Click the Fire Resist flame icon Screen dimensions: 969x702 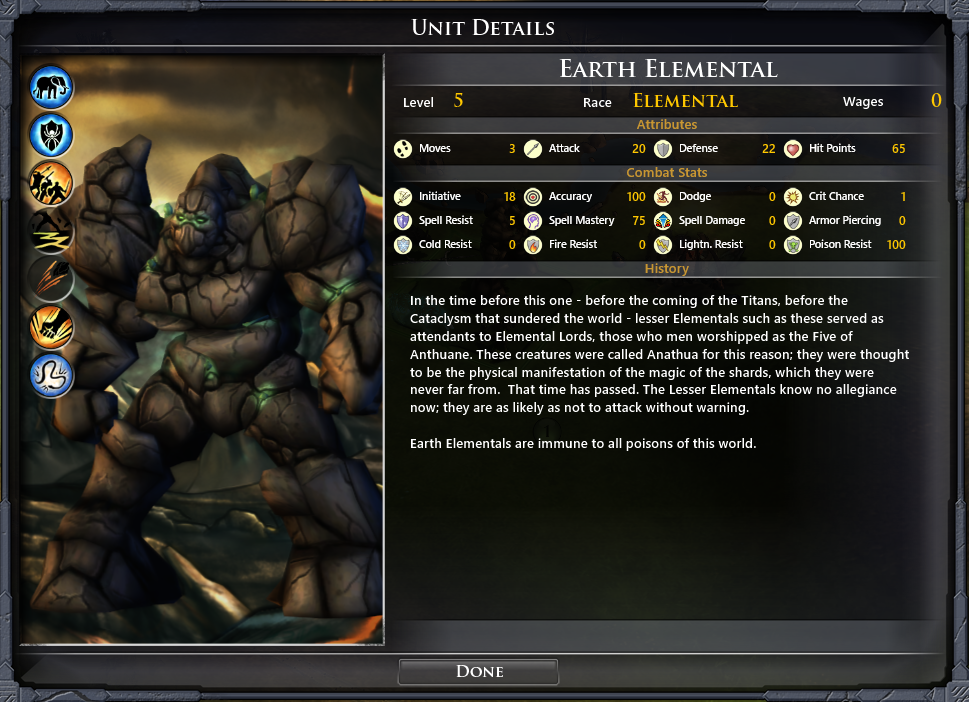click(533, 245)
